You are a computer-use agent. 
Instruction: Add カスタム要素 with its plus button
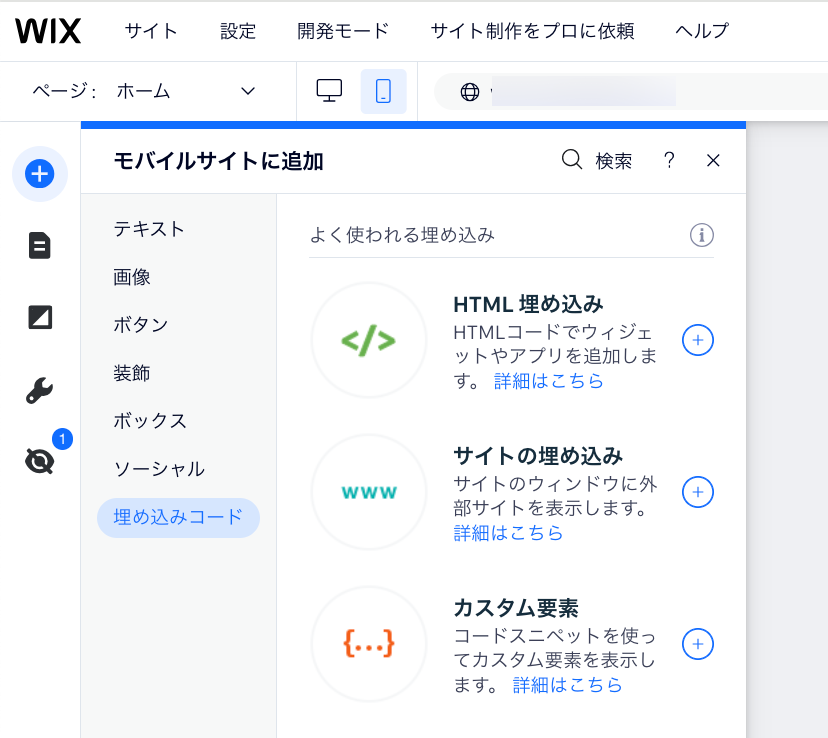point(697,644)
